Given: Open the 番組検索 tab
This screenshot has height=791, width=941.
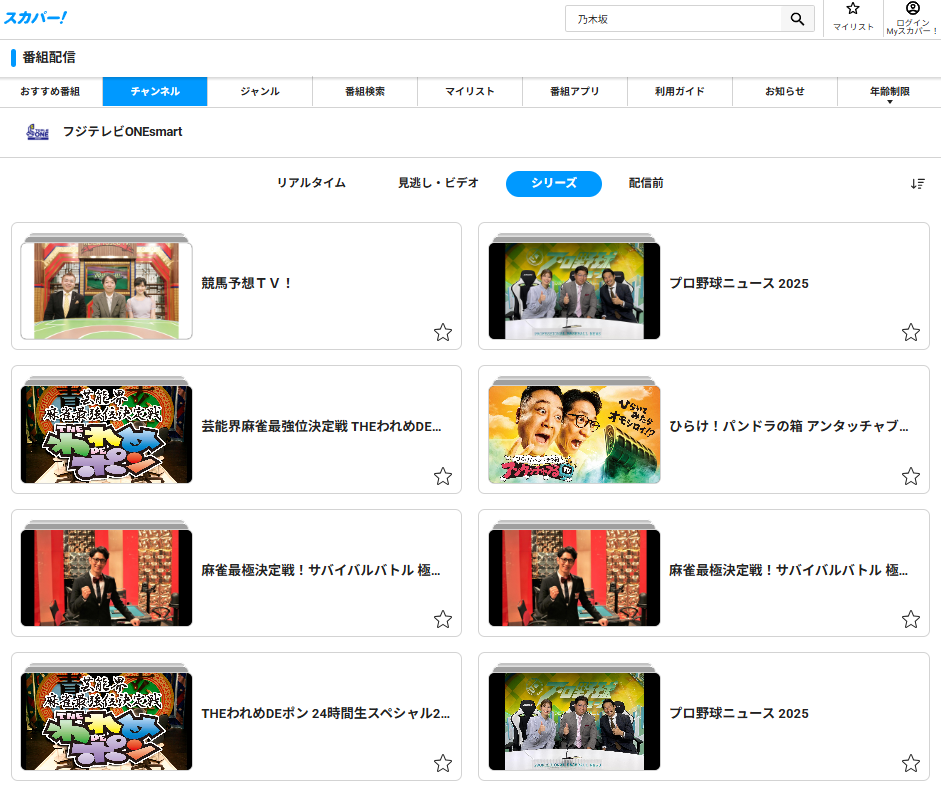Looking at the screenshot, I should tap(365, 92).
